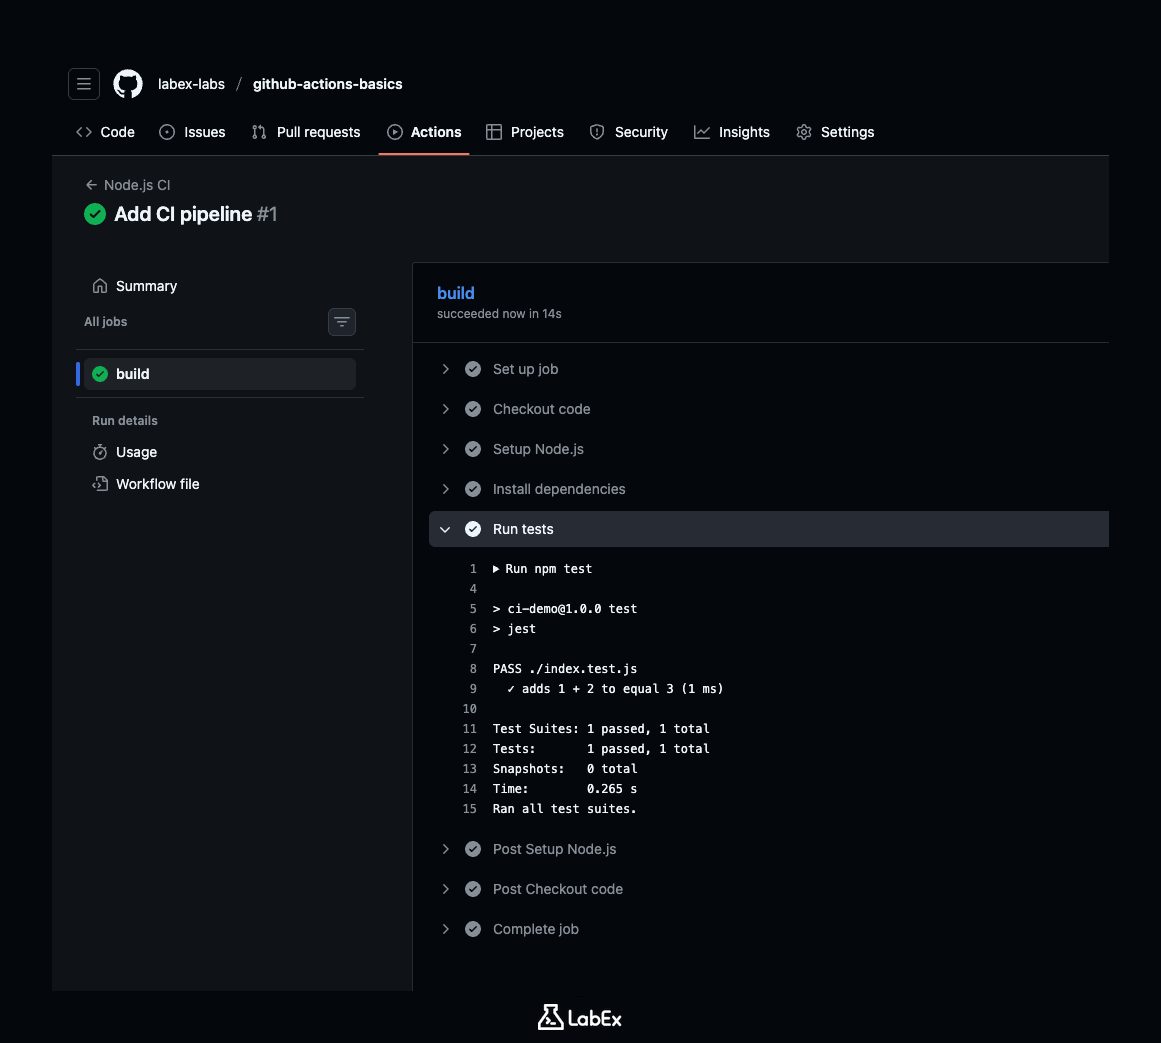1161x1043 pixels.
Task: Click the 'Time: 0.265 s' log line
Action: [x=565, y=788]
